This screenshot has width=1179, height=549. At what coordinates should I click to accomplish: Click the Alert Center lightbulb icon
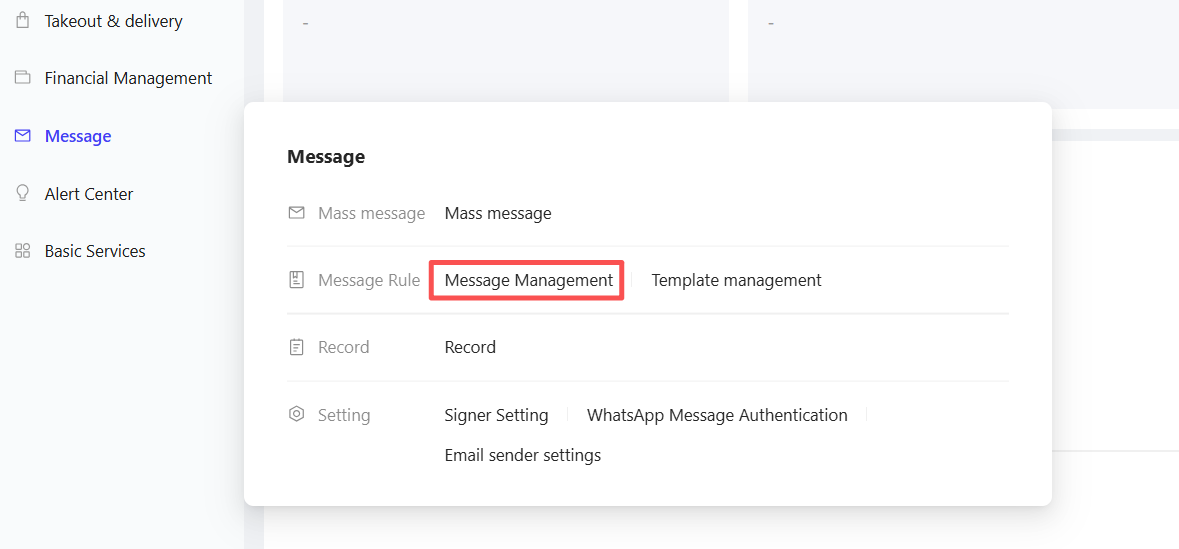[23, 193]
